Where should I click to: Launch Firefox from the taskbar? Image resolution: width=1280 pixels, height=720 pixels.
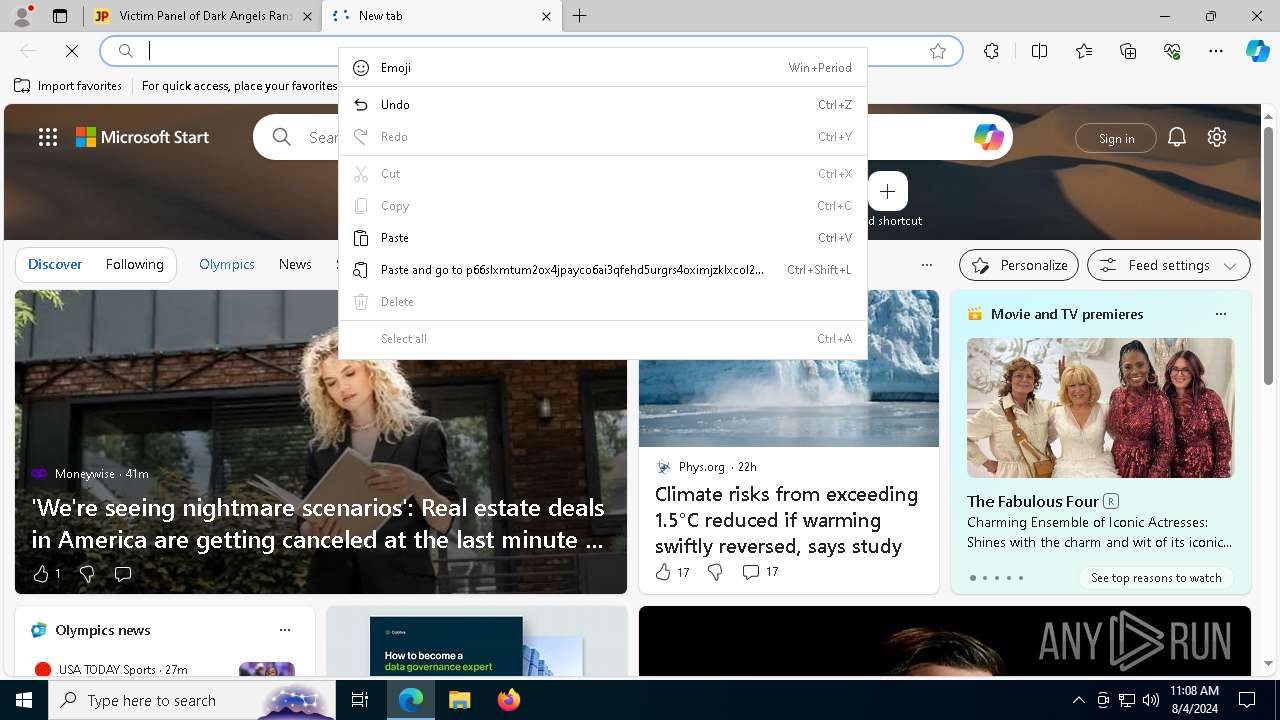pyautogui.click(x=508, y=700)
